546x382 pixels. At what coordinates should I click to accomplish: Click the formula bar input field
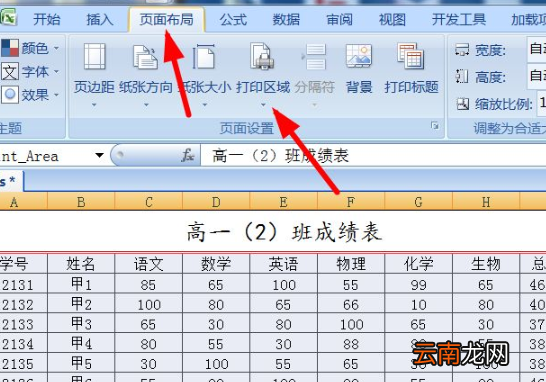(x=373, y=156)
